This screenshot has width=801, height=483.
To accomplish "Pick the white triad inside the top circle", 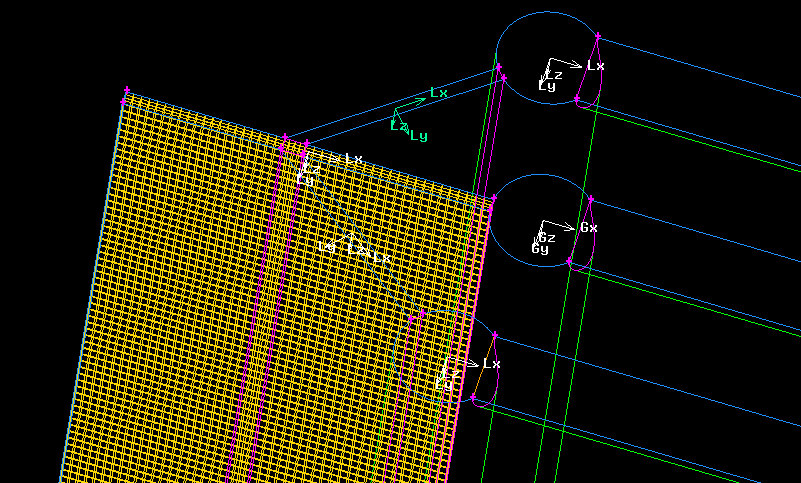I will pos(548,69).
